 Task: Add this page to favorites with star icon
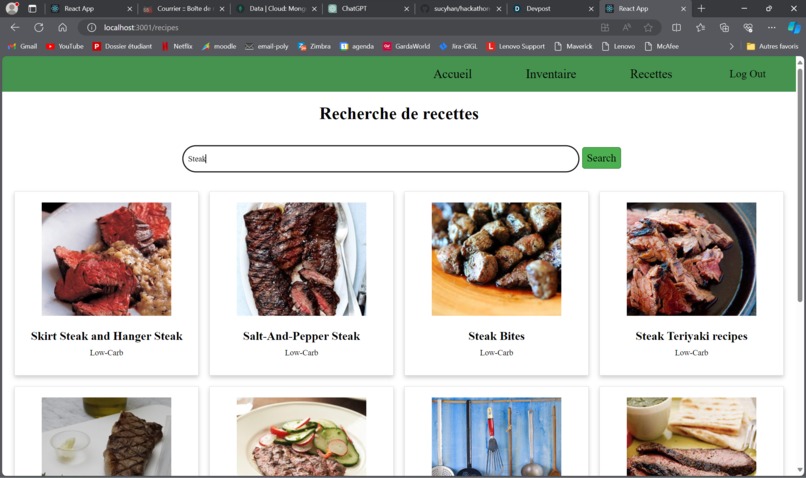coord(648,28)
